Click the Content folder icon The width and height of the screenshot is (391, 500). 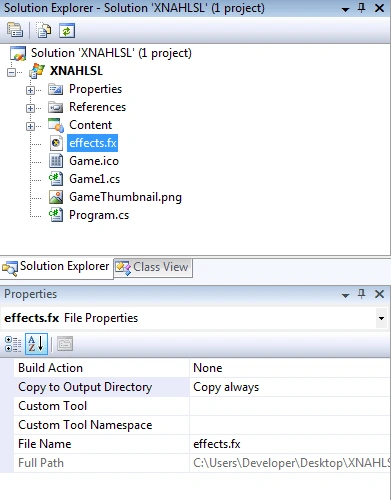(x=56, y=125)
